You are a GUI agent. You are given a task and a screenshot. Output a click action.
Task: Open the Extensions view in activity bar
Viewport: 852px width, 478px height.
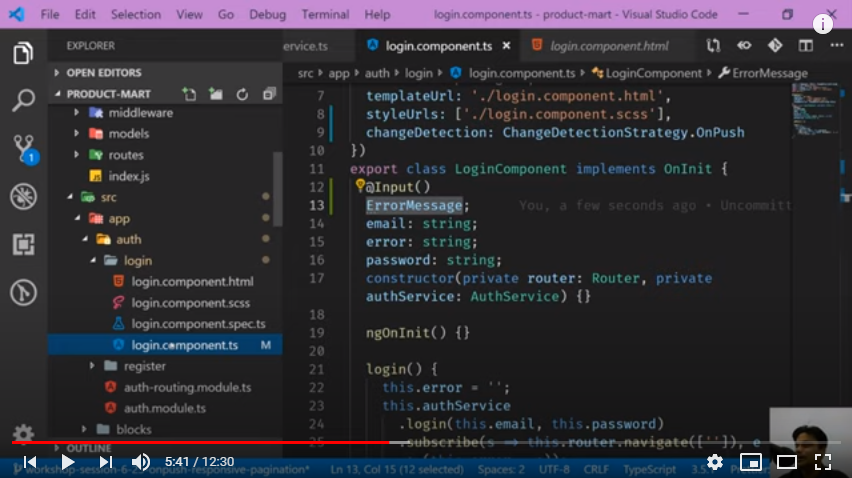pyautogui.click(x=23, y=244)
